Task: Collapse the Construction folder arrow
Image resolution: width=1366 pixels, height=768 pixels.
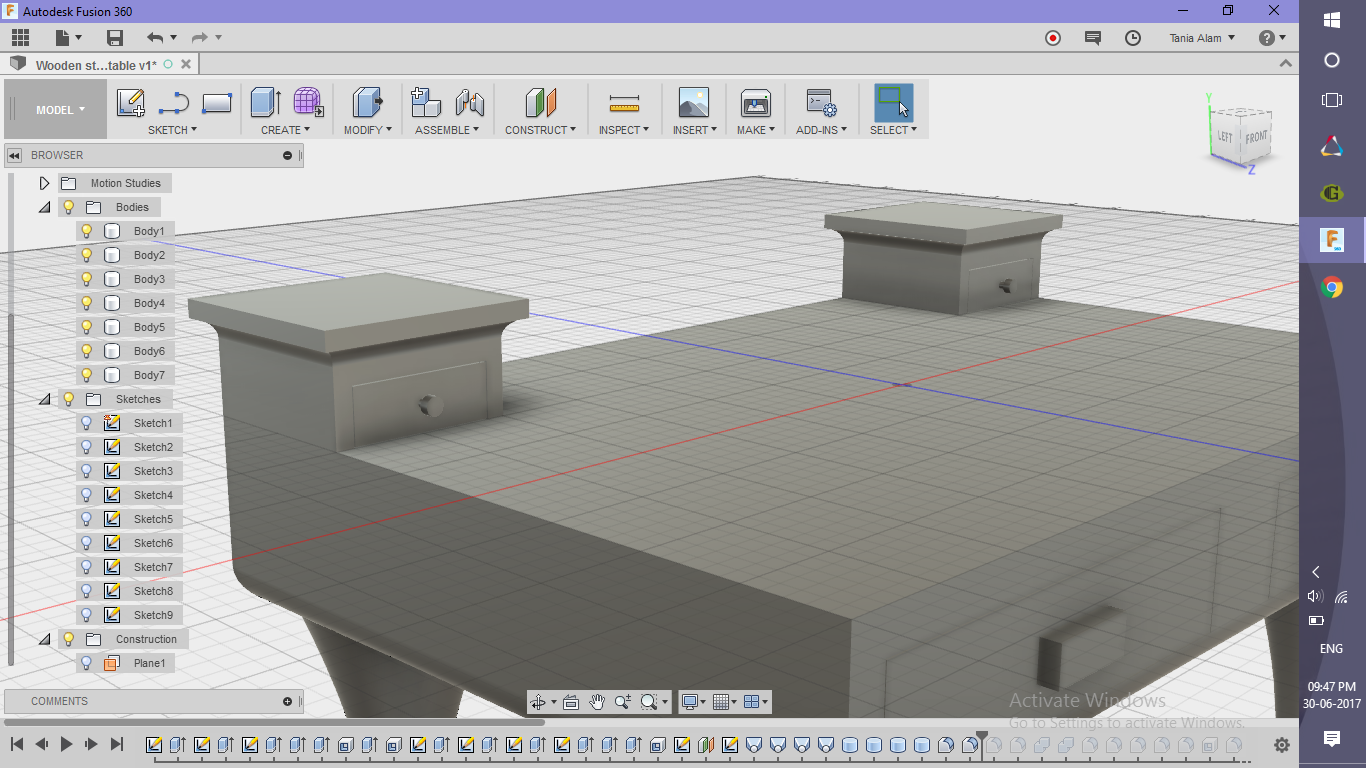Action: [44, 639]
